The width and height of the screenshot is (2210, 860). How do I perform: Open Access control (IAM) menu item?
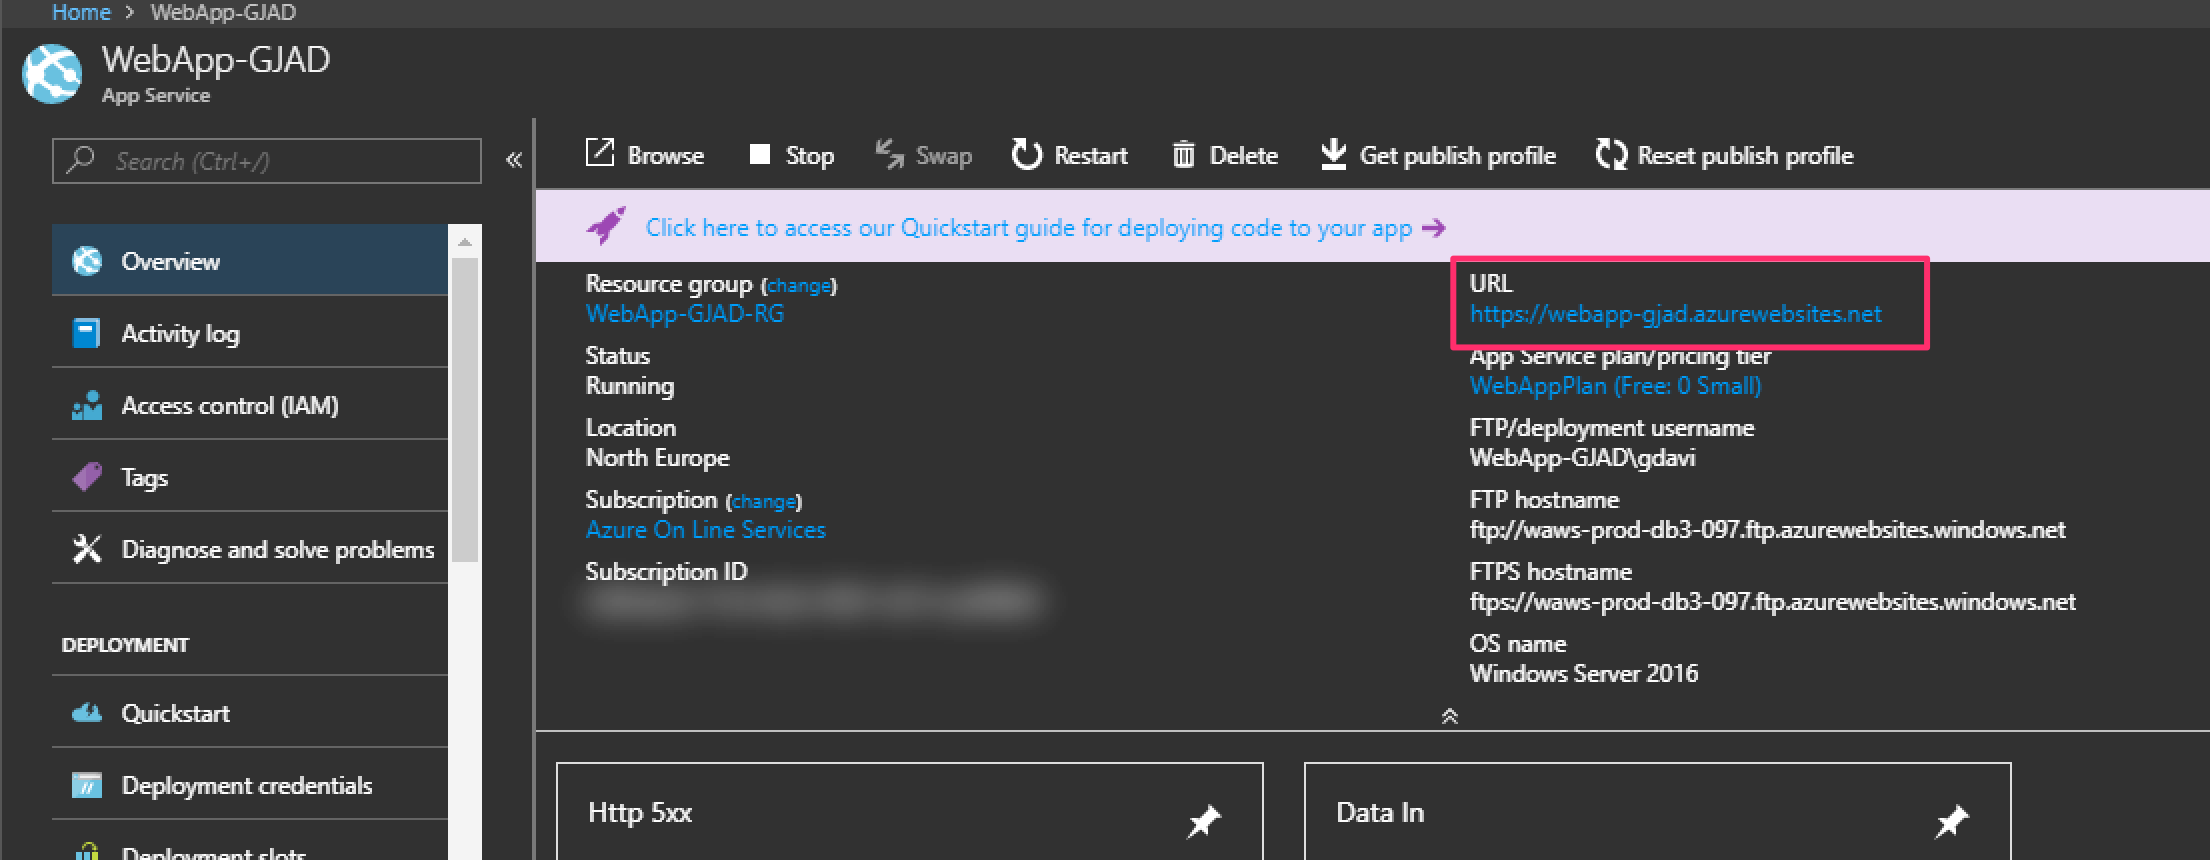pyautogui.click(x=250, y=405)
